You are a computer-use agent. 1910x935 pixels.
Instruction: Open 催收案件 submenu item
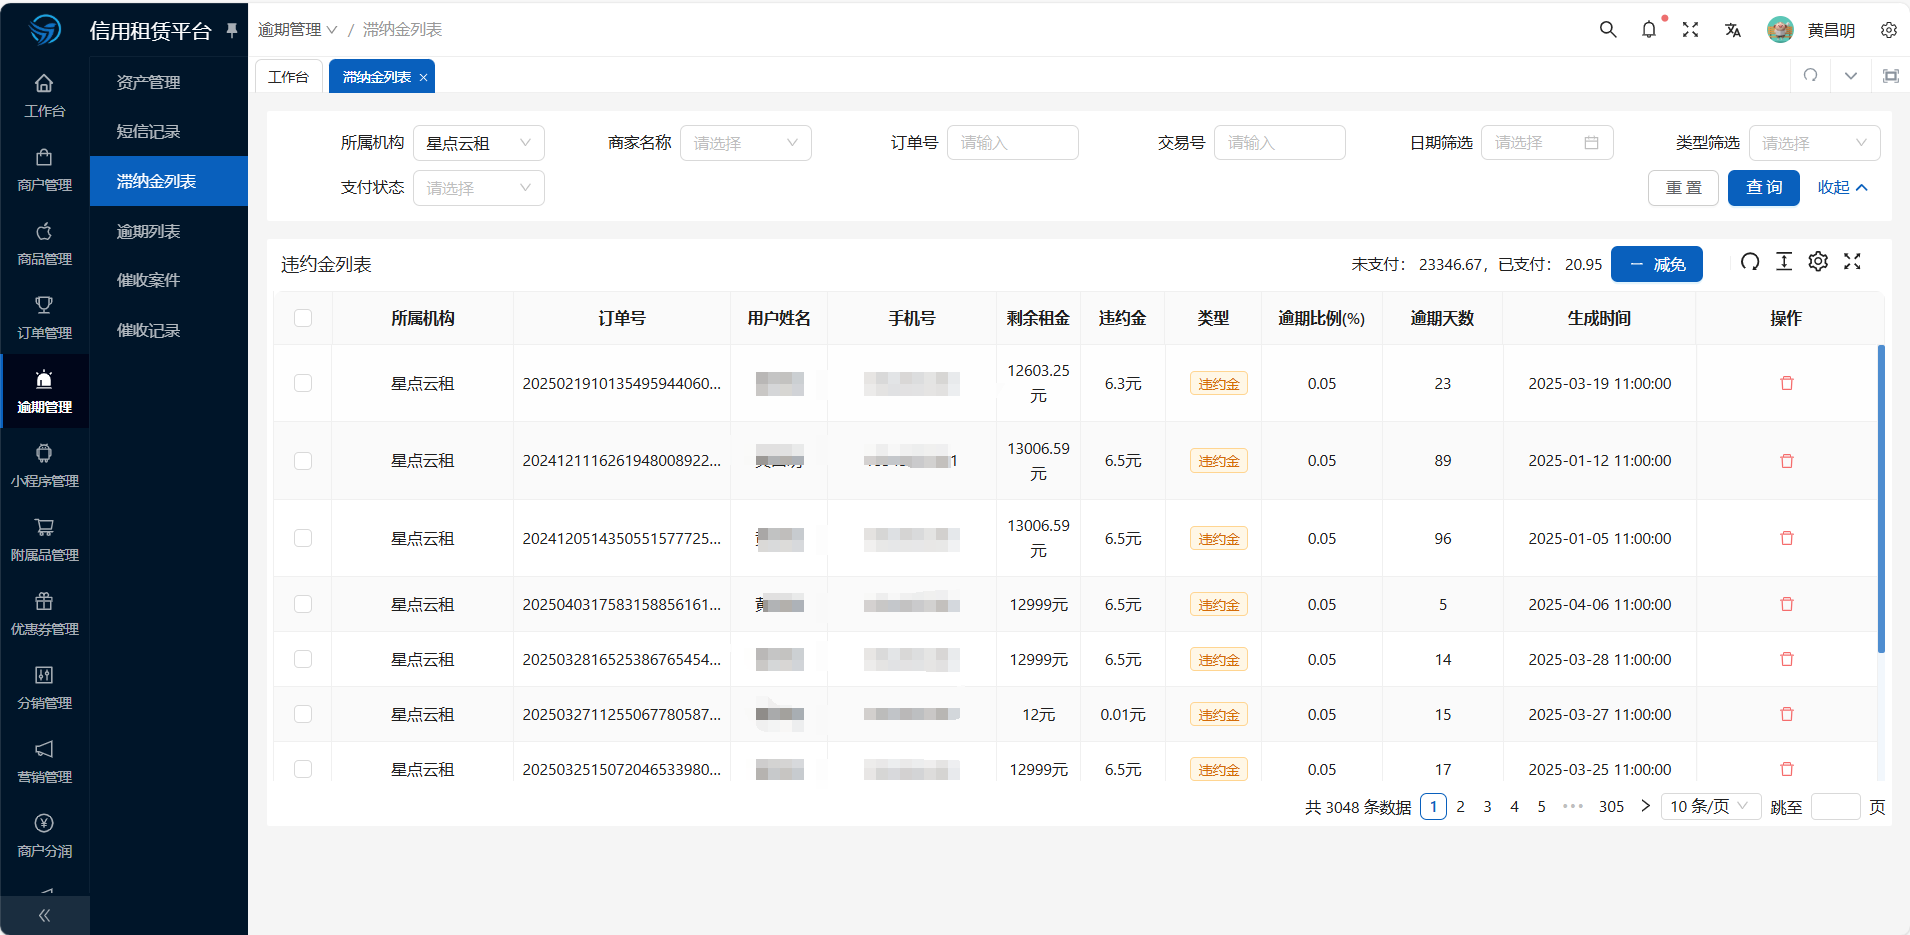click(168, 280)
